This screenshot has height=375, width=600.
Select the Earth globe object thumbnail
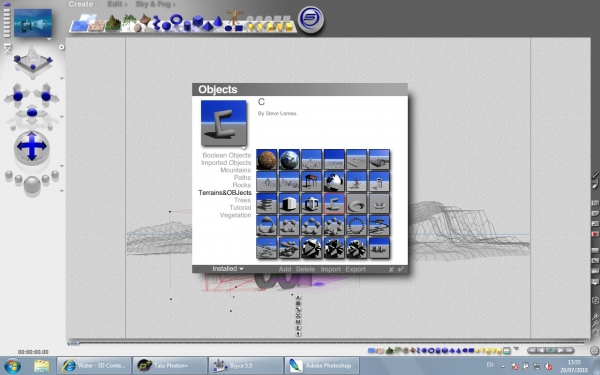click(289, 159)
